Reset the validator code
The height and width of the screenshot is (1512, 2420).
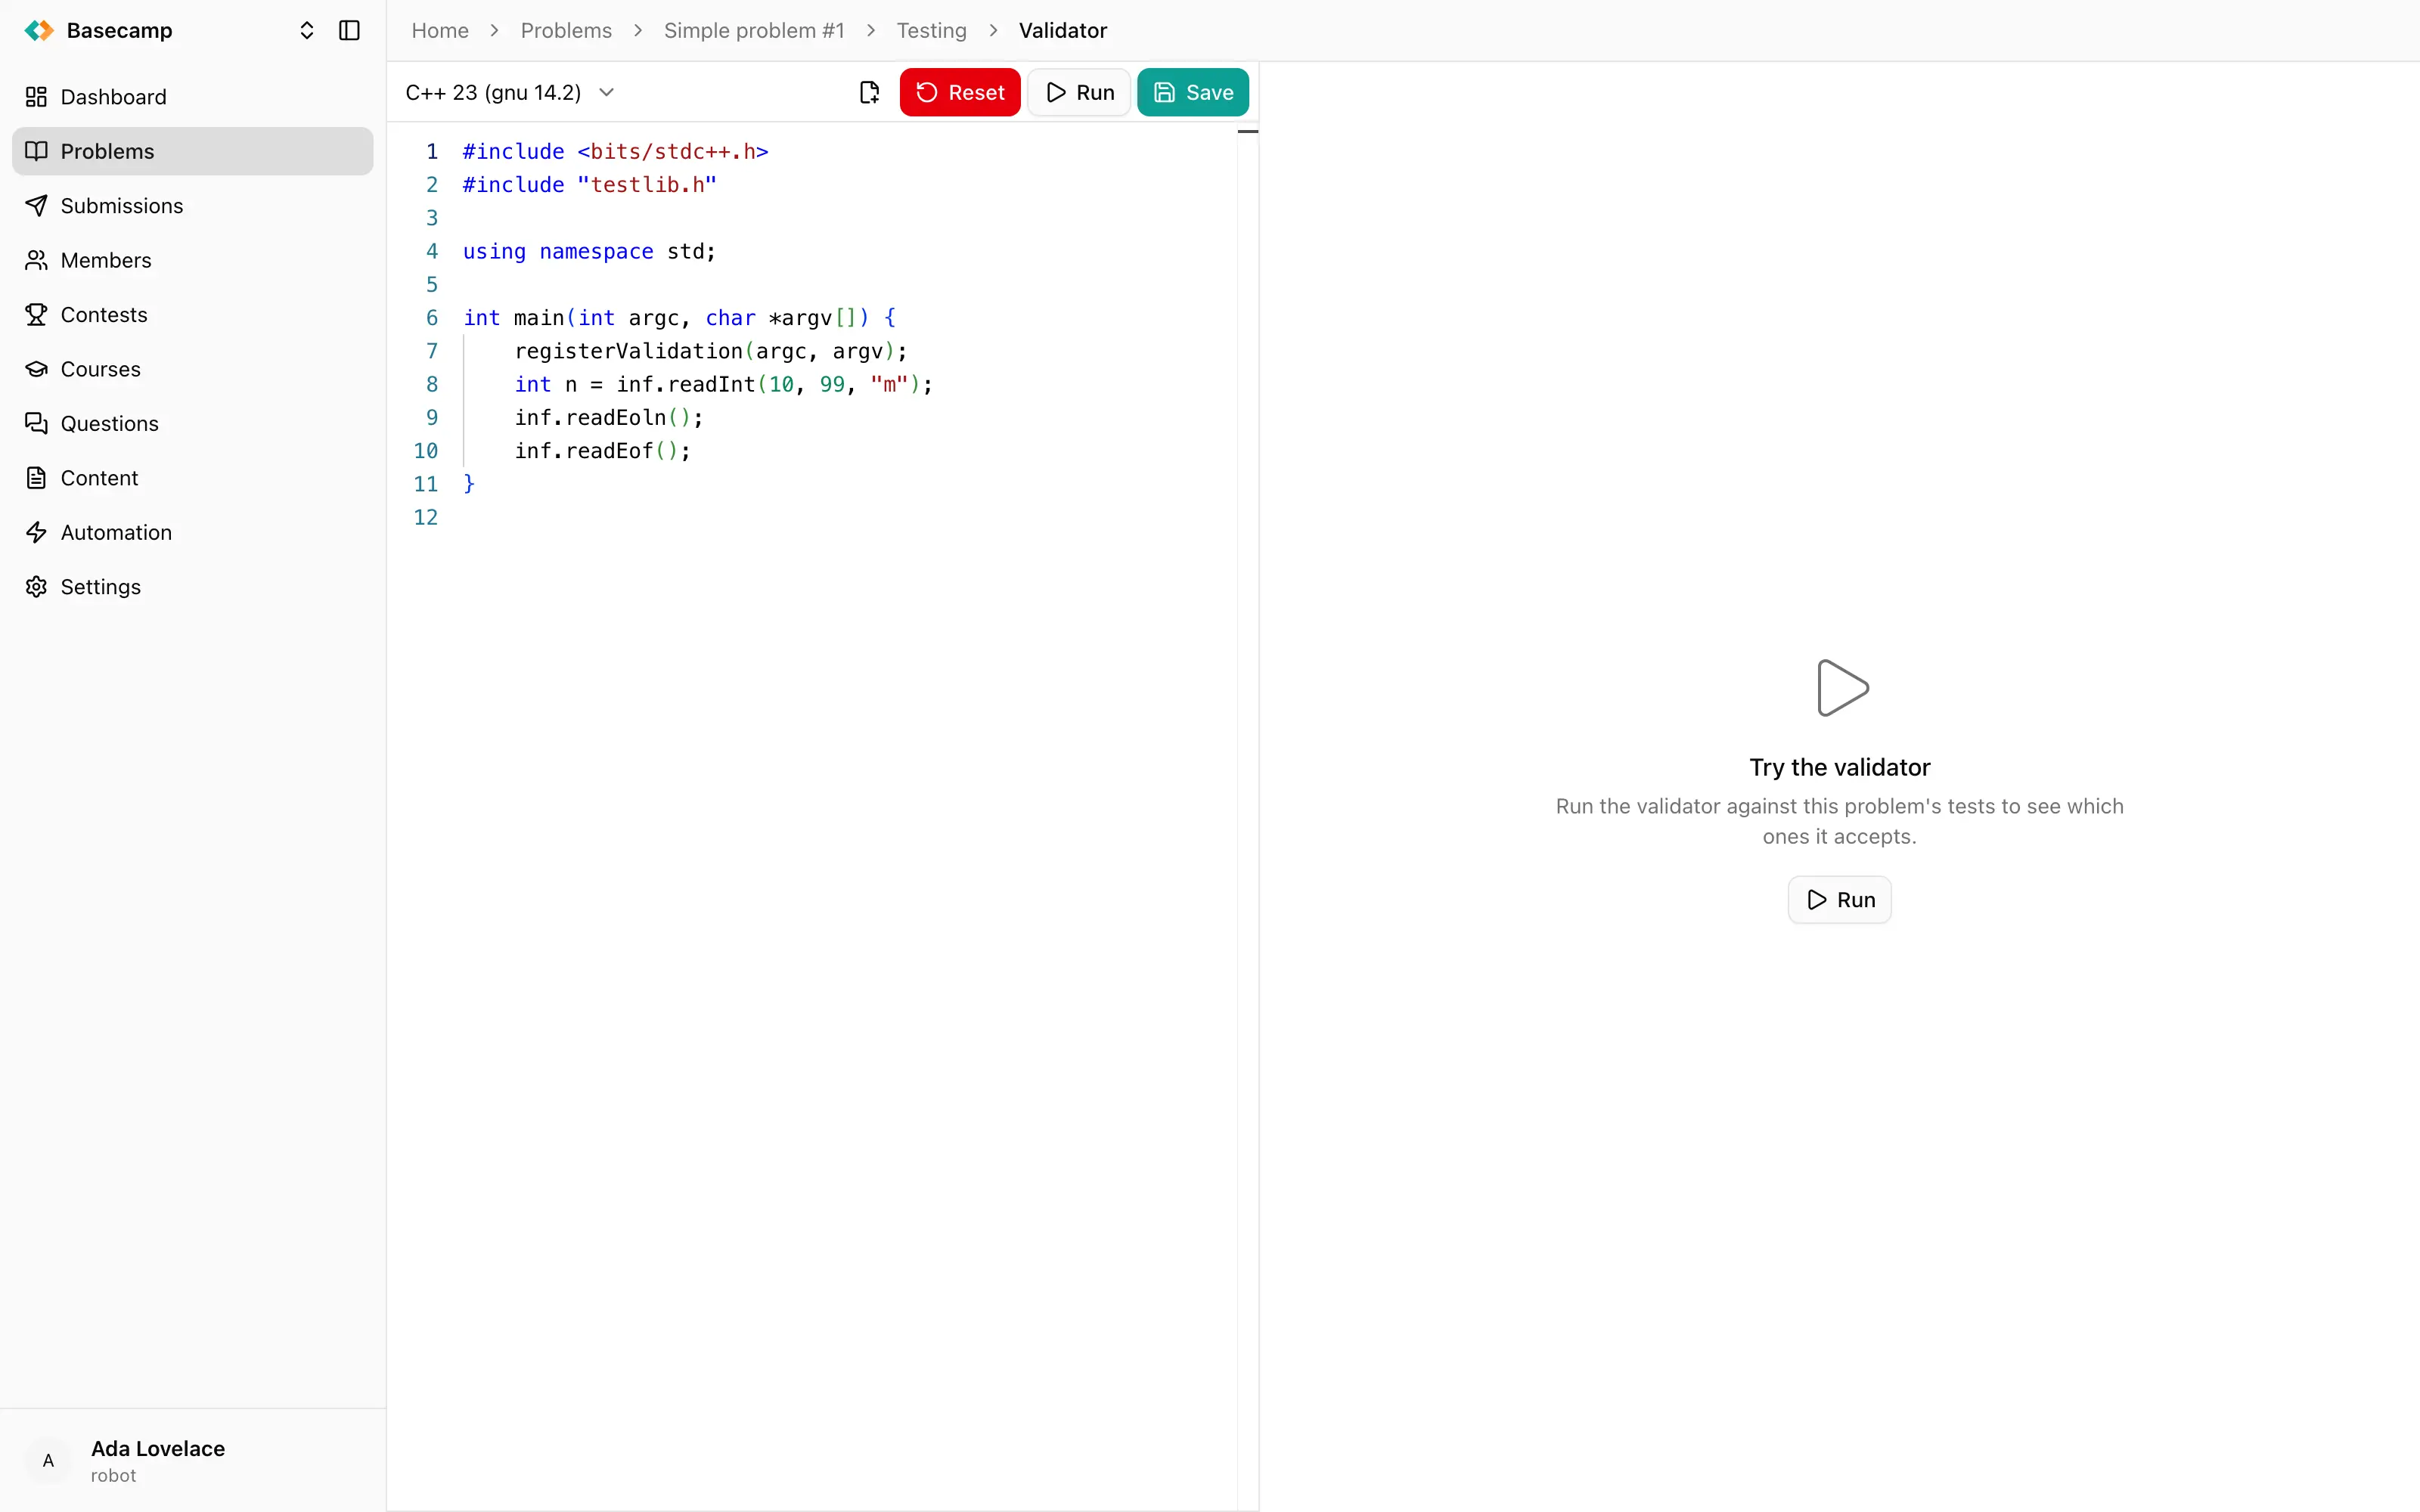[960, 92]
